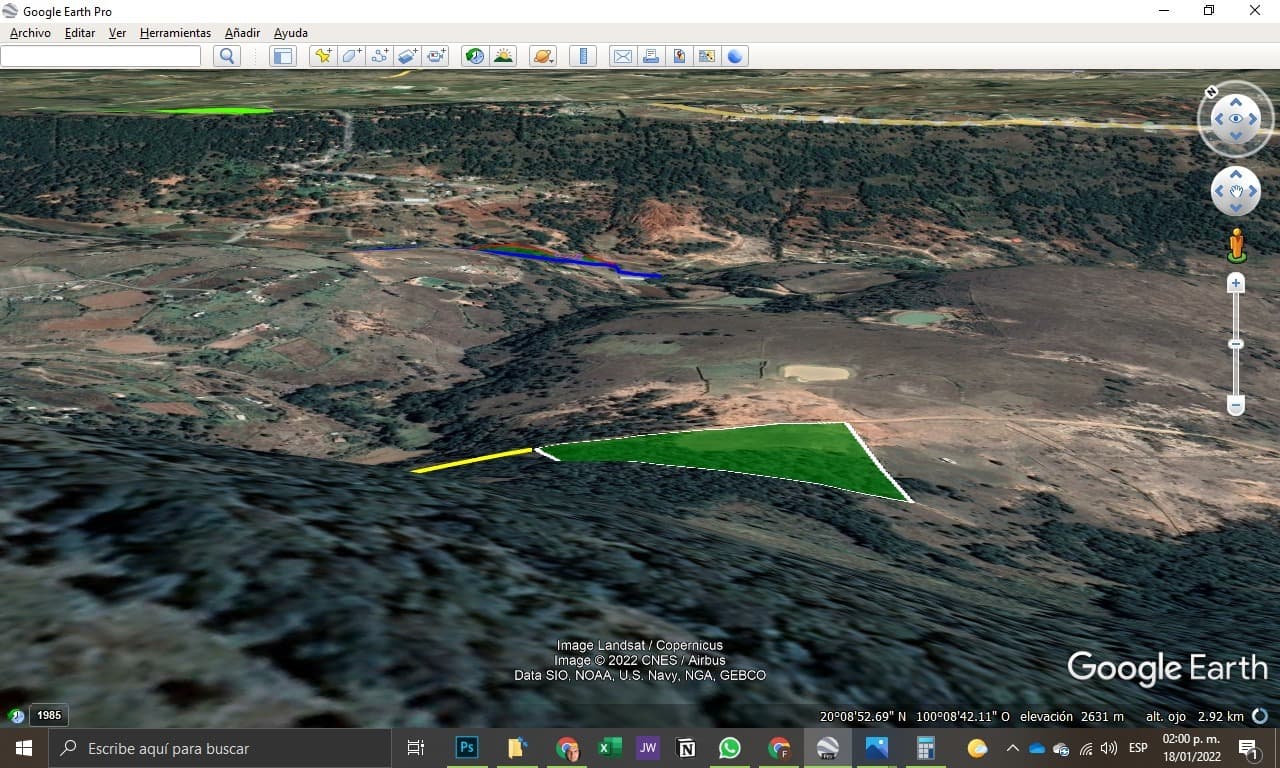Viewport: 1280px width, 768px height.
Task: Start the Record a Tour tool
Action: point(436,56)
